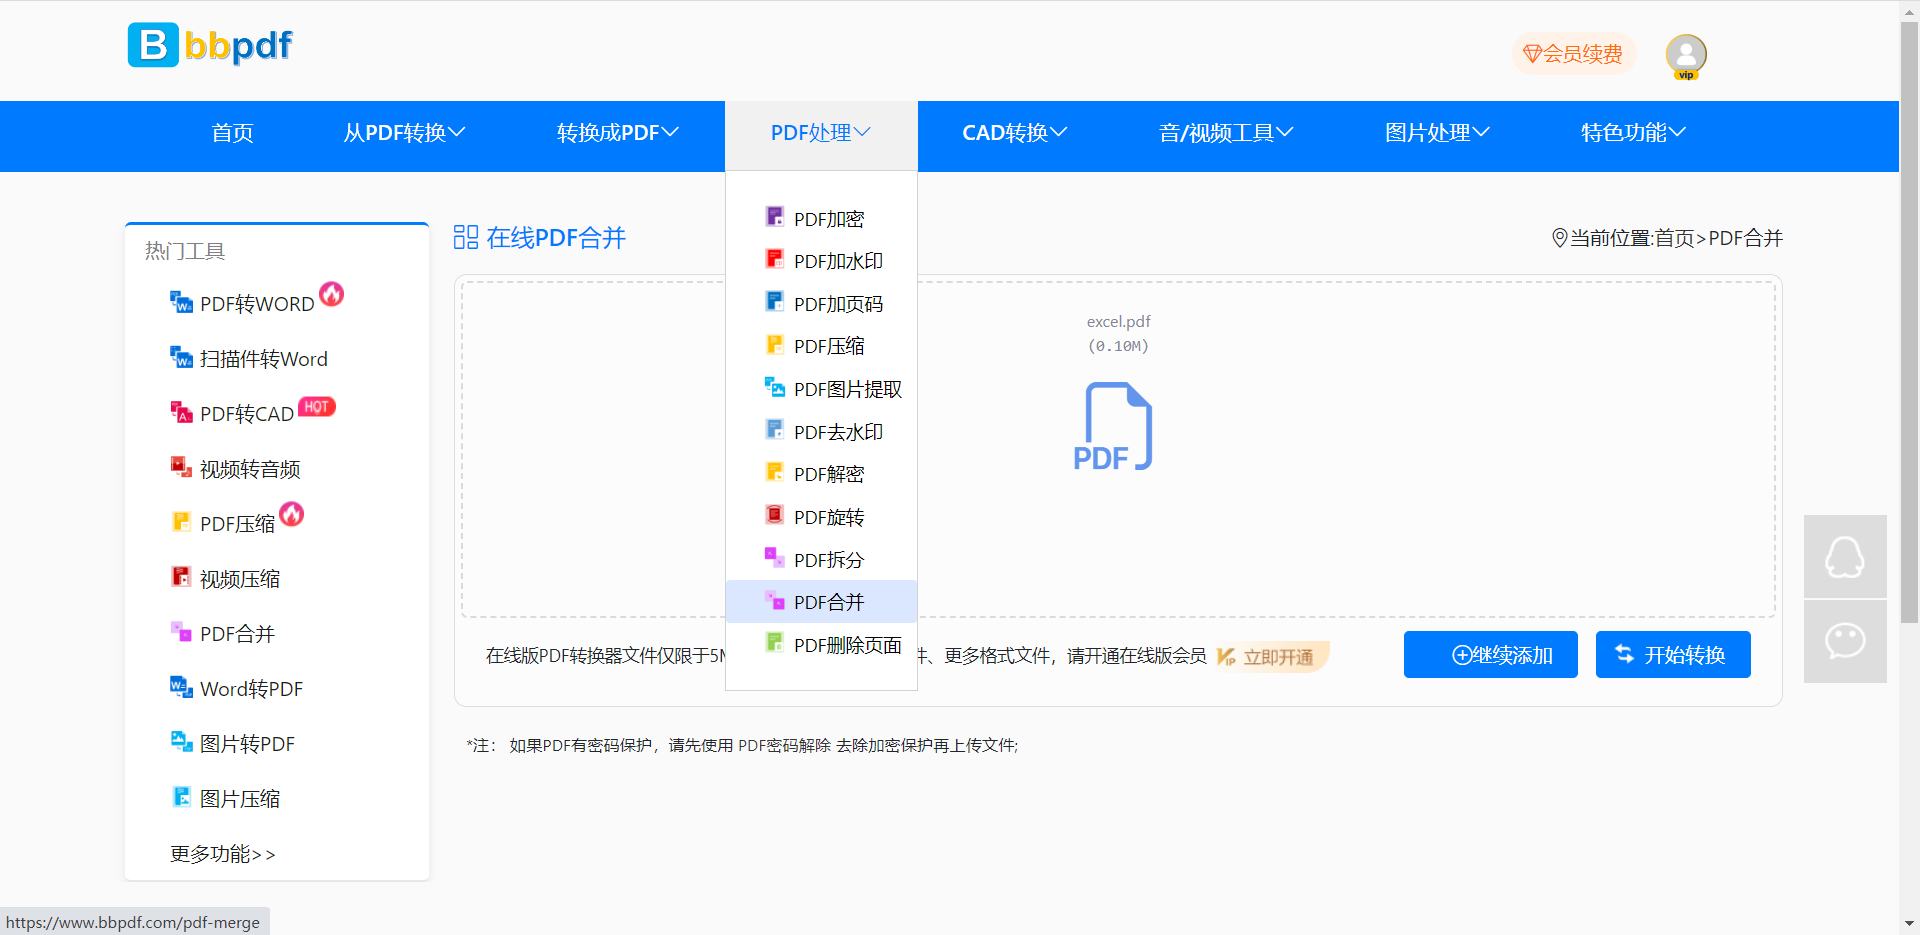Expand the 从PDF转换 menu
1920x935 pixels.
404,133
